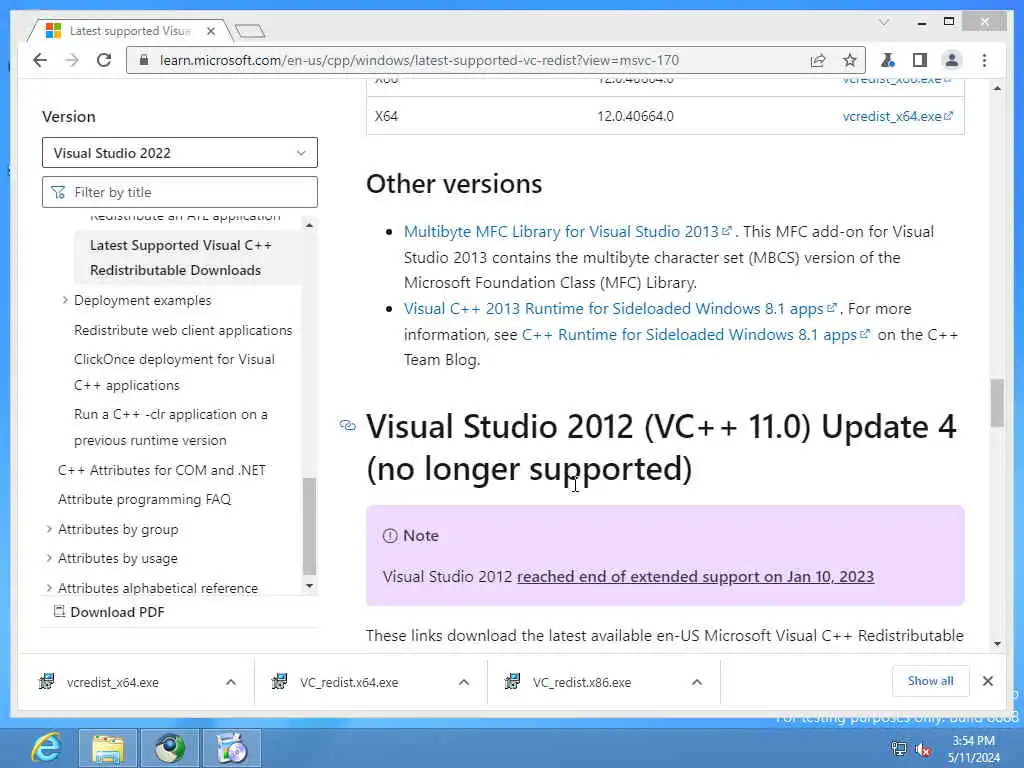
Task: Expand the Deployment examples node
Action: (x=65, y=300)
